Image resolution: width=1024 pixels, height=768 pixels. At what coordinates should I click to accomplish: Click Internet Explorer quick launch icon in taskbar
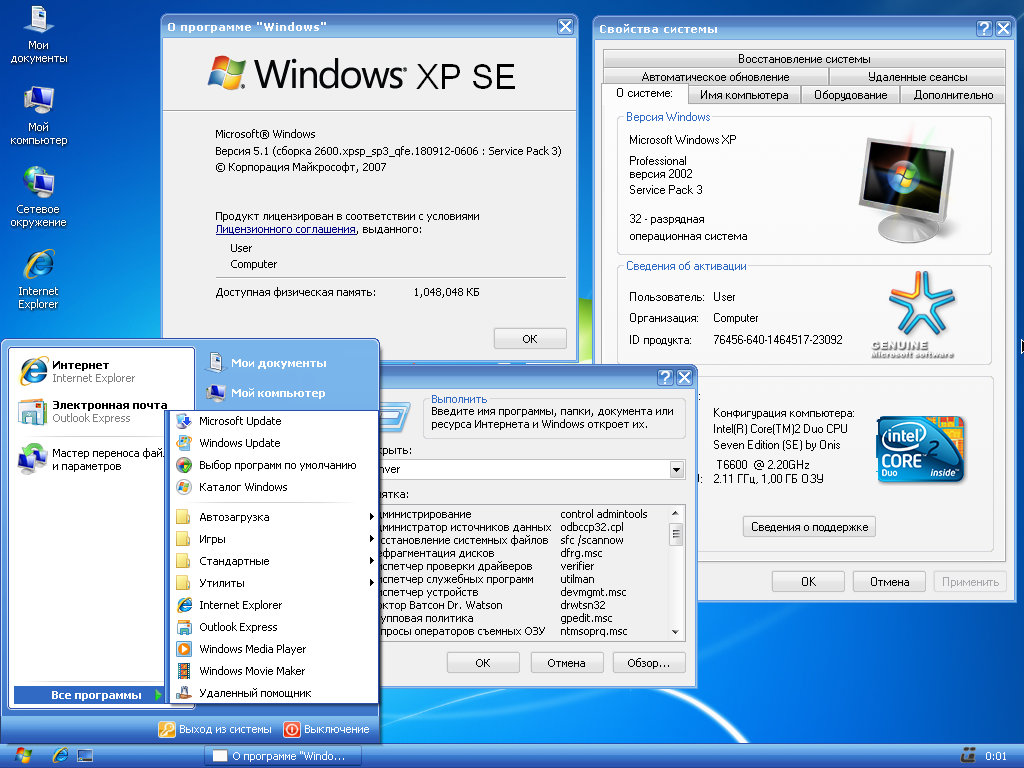(x=60, y=756)
